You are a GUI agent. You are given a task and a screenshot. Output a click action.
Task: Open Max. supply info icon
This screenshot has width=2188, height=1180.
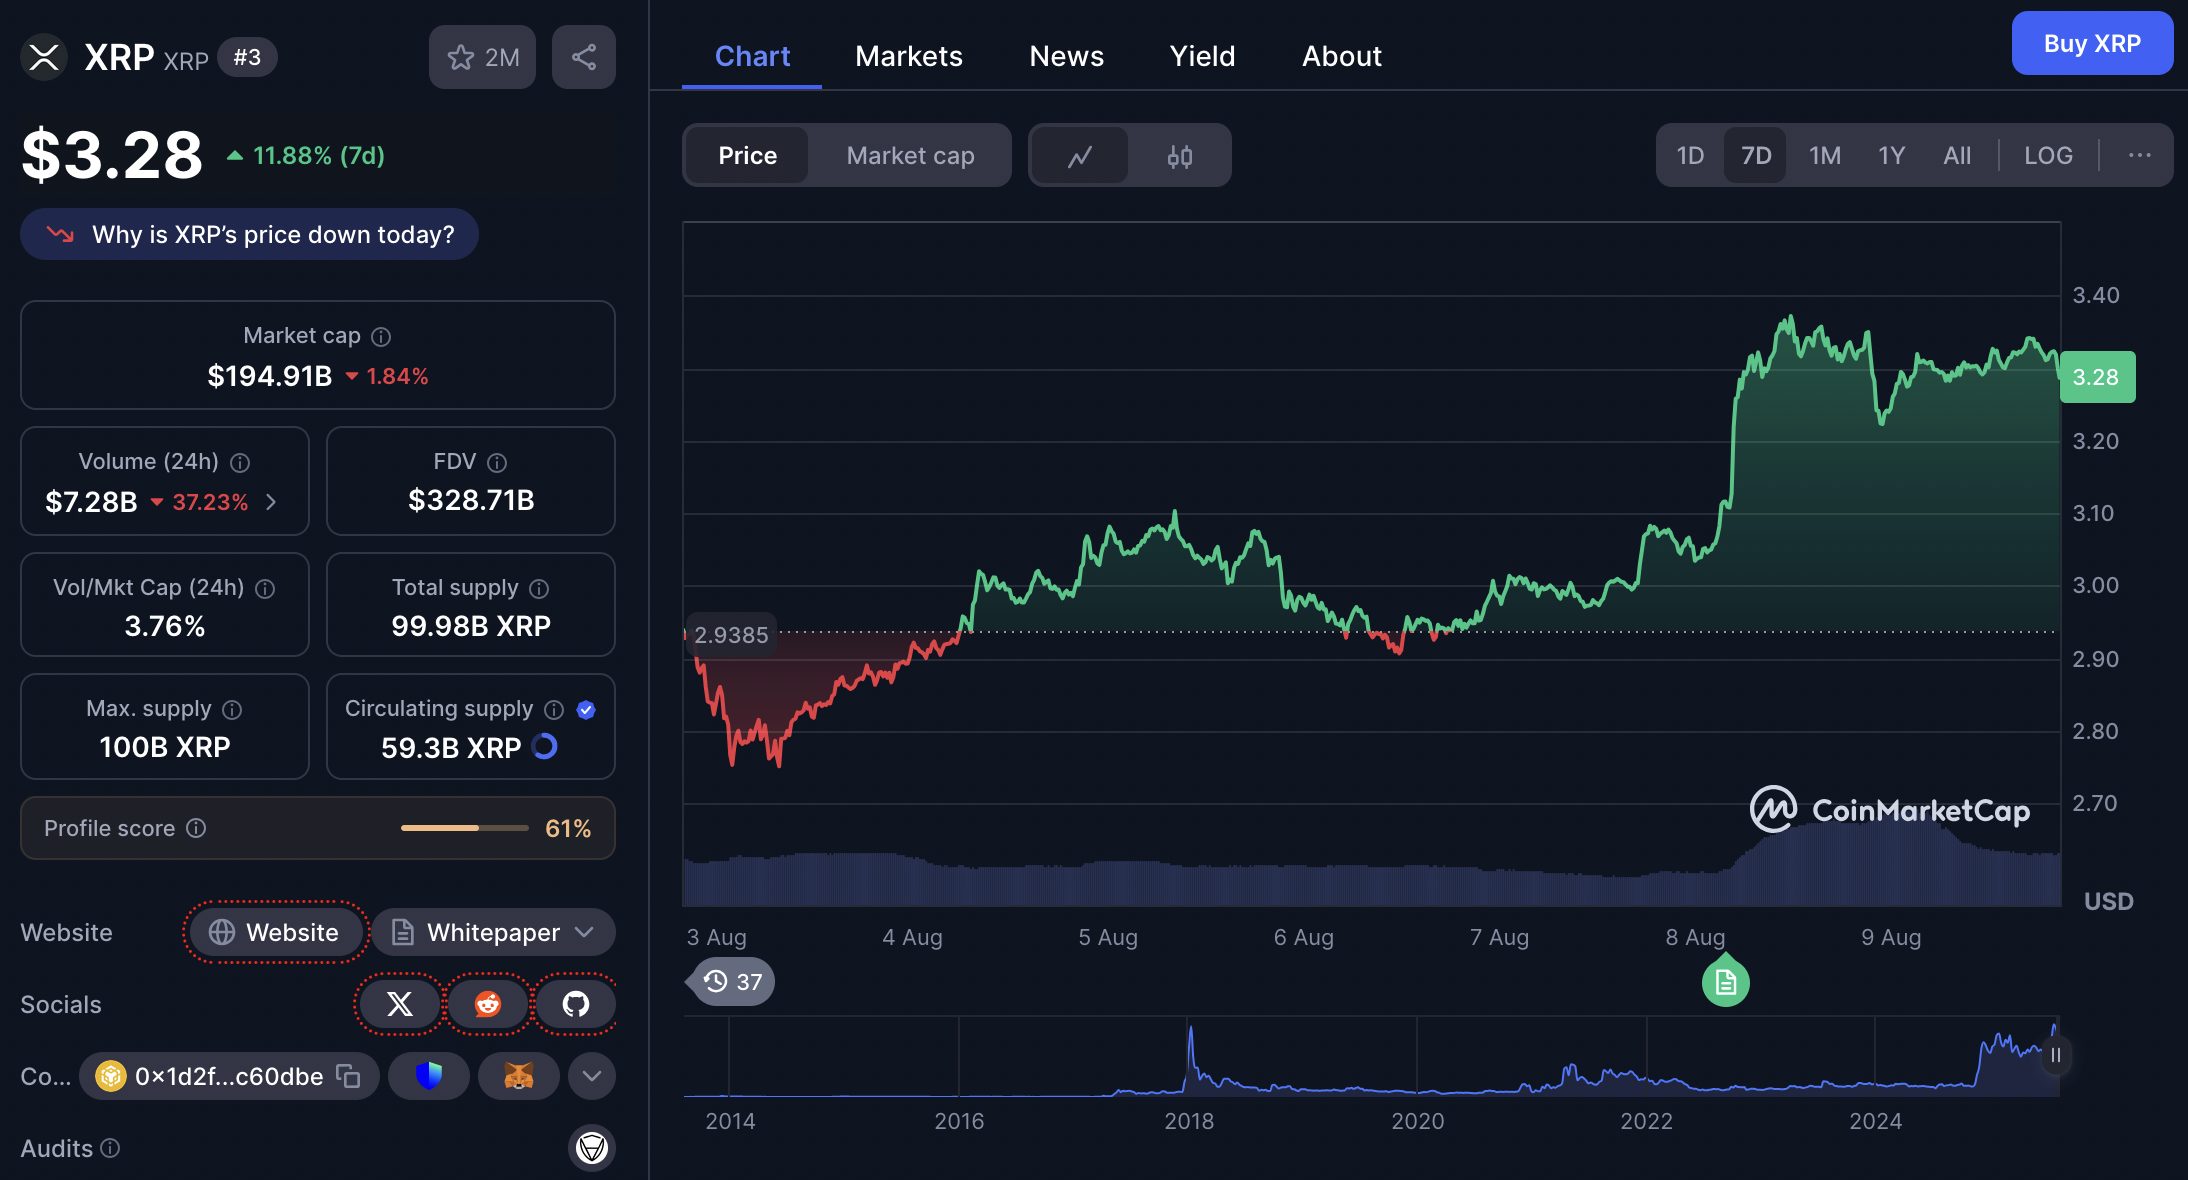click(232, 710)
